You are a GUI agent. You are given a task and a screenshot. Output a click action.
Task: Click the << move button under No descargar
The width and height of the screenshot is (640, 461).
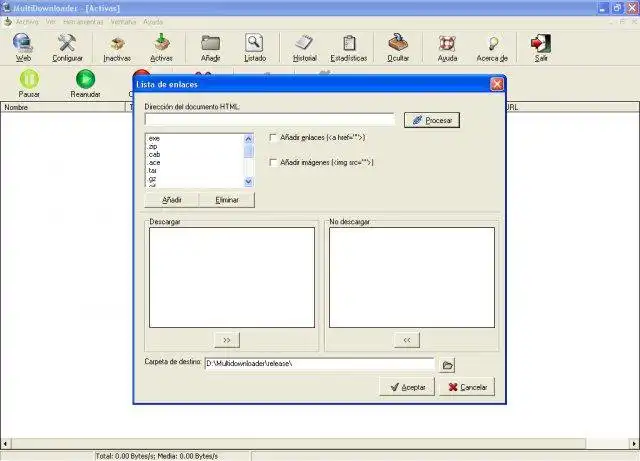click(407, 340)
